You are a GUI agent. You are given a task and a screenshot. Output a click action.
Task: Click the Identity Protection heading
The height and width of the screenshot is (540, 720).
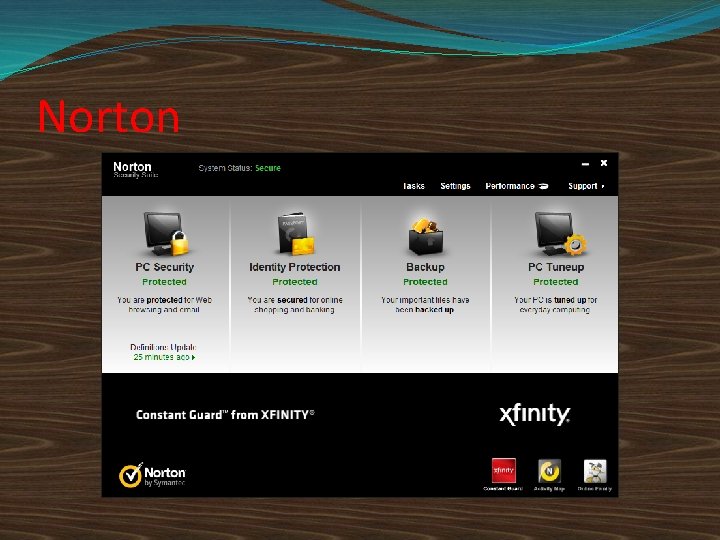pos(295,267)
